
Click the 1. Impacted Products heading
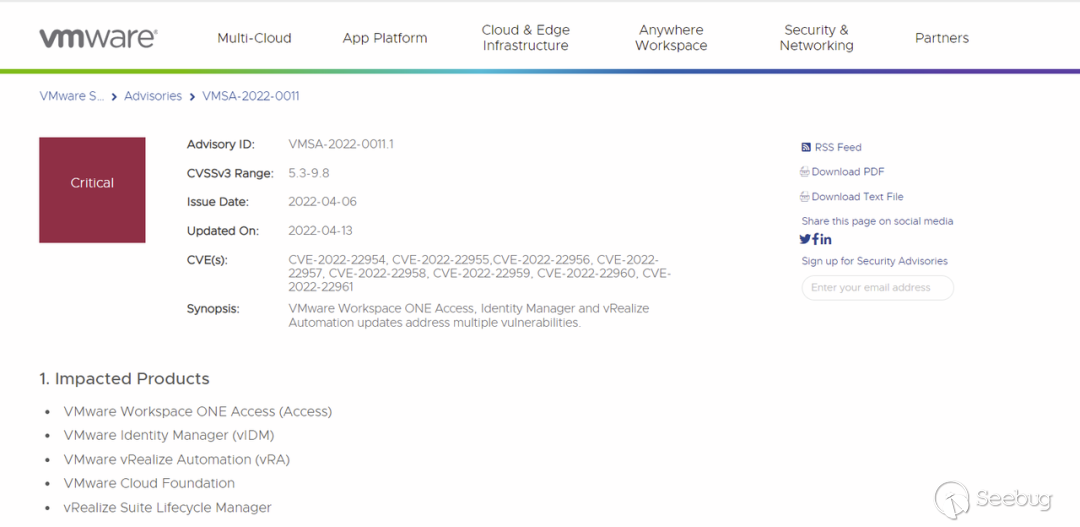(124, 379)
